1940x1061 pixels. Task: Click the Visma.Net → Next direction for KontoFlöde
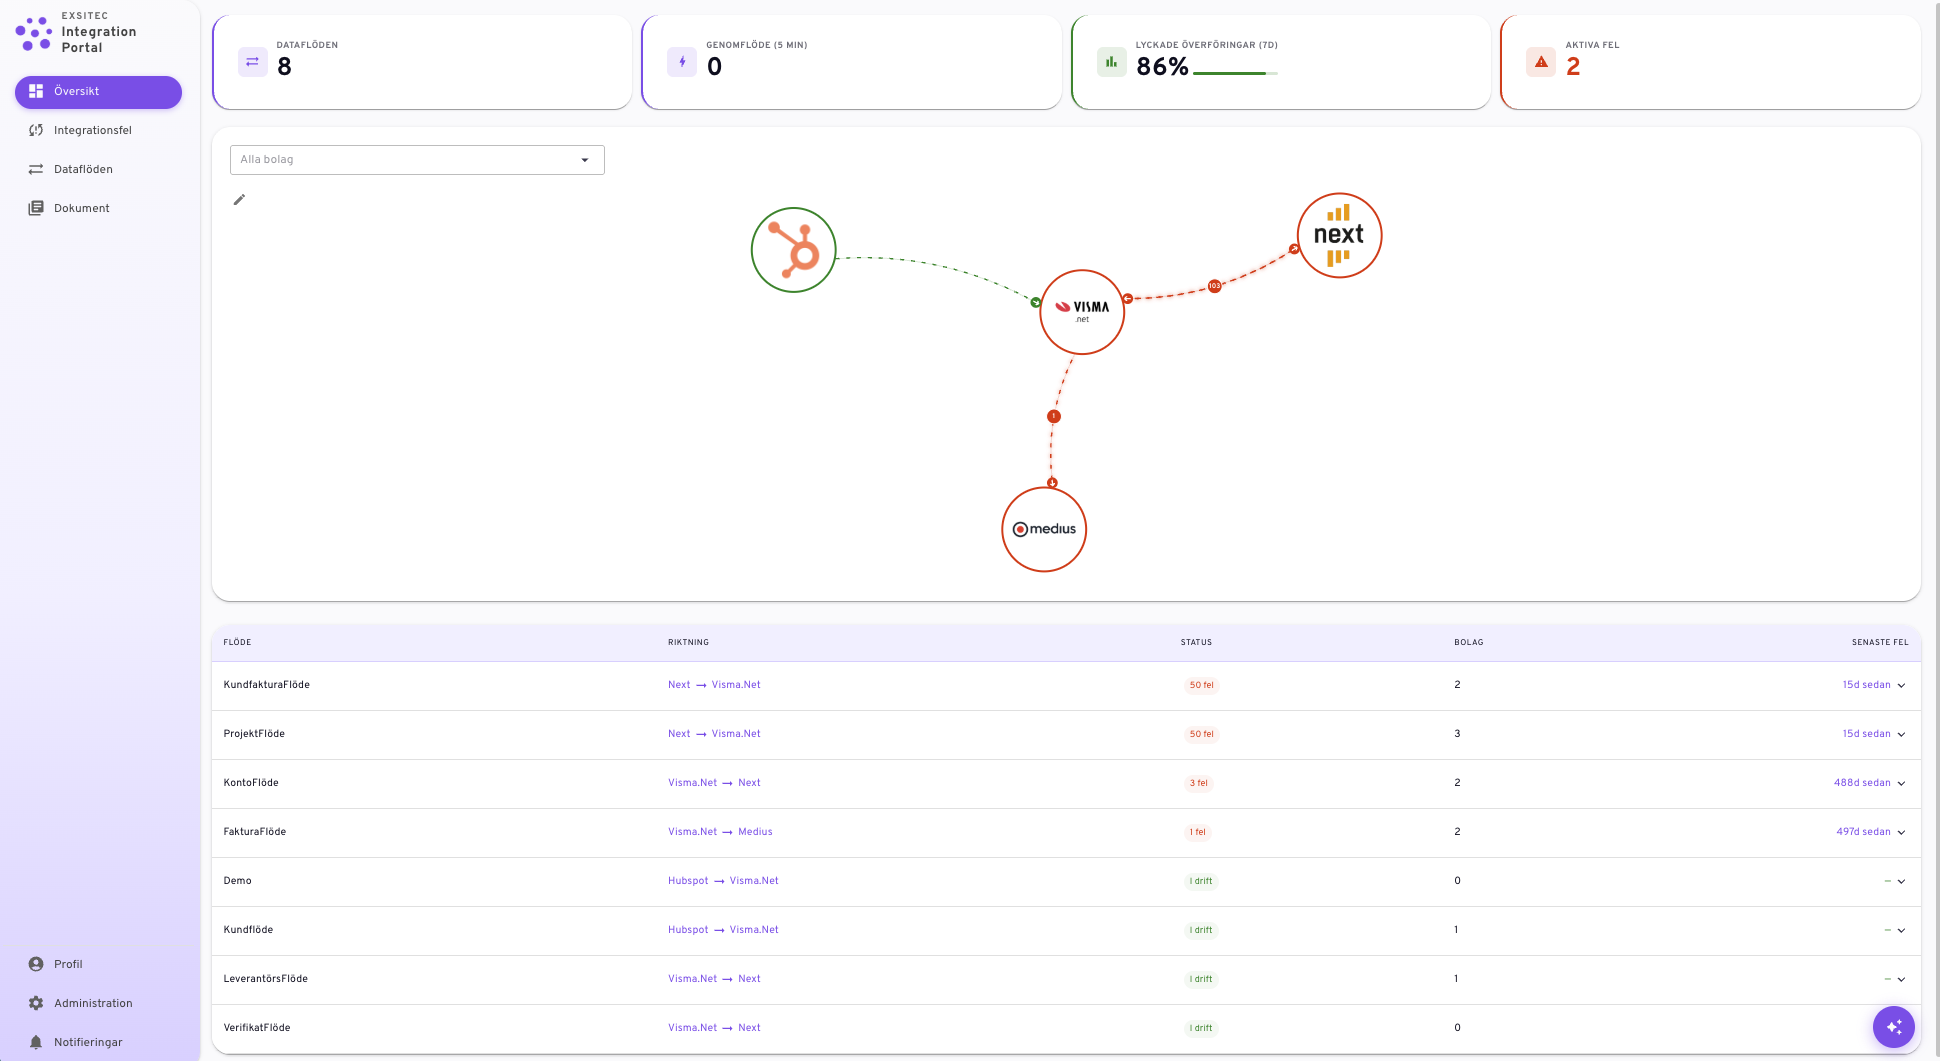click(x=714, y=783)
